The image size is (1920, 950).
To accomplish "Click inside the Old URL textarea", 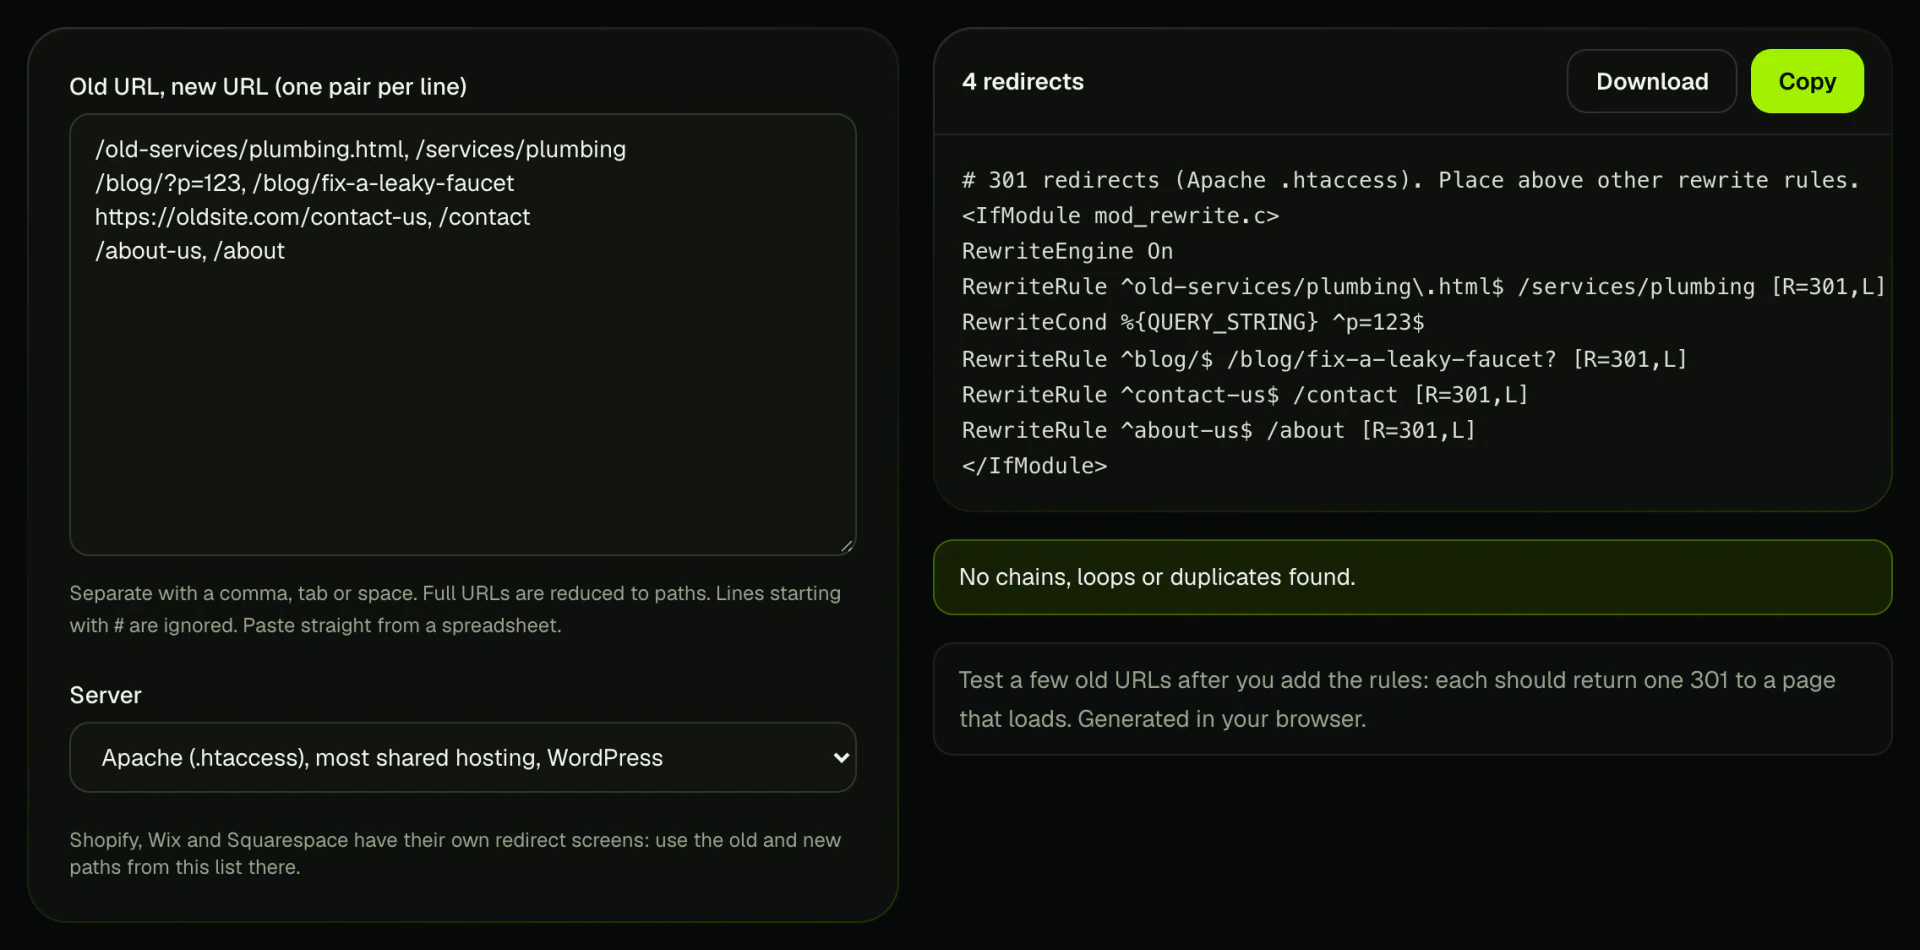I will tap(463, 334).
